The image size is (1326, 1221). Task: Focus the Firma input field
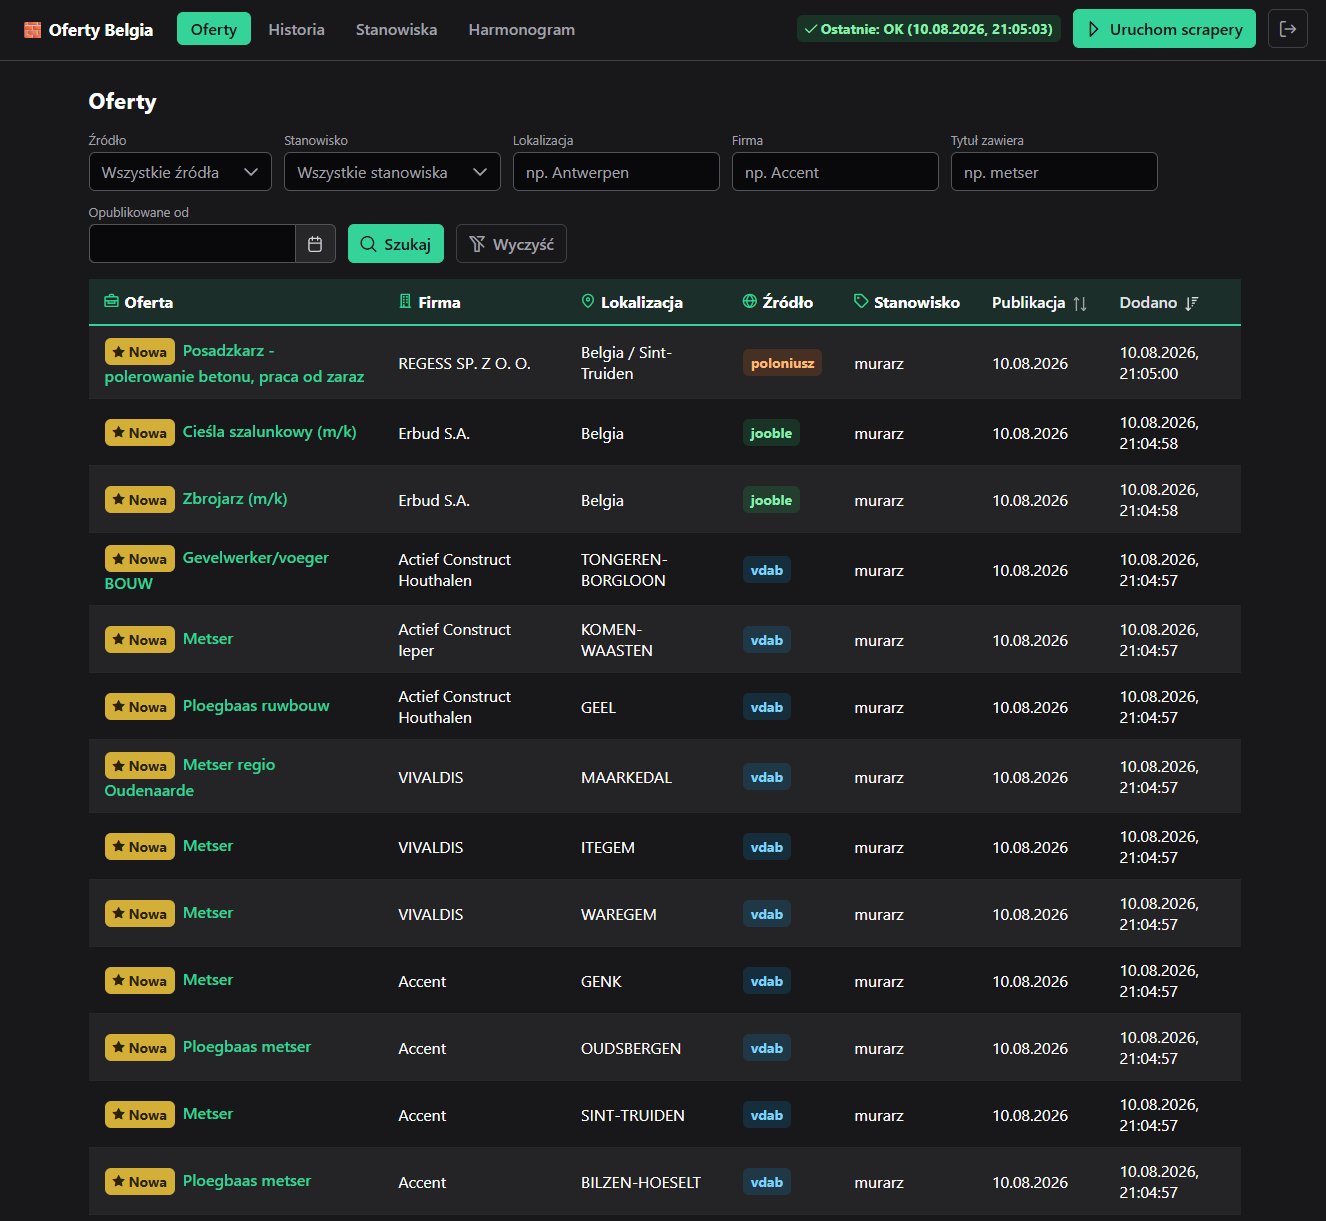pos(835,172)
